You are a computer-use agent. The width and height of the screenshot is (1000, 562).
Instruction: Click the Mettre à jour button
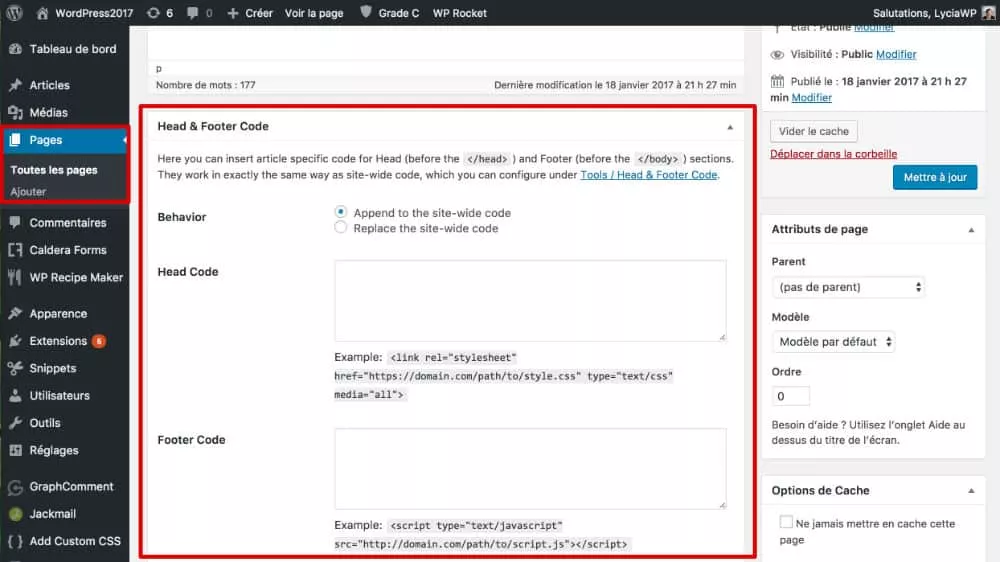tap(935, 177)
